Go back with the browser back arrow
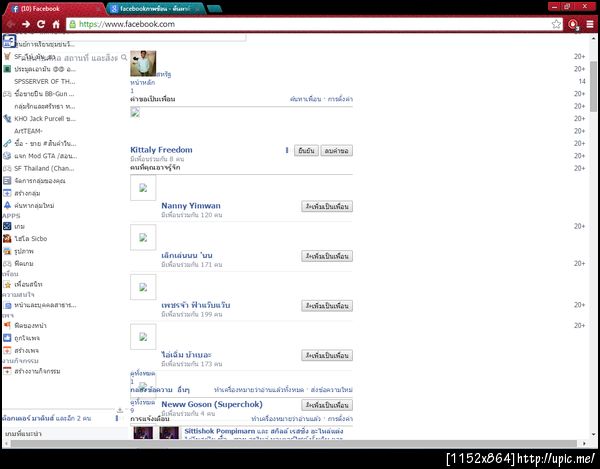 pyautogui.click(x=11, y=24)
